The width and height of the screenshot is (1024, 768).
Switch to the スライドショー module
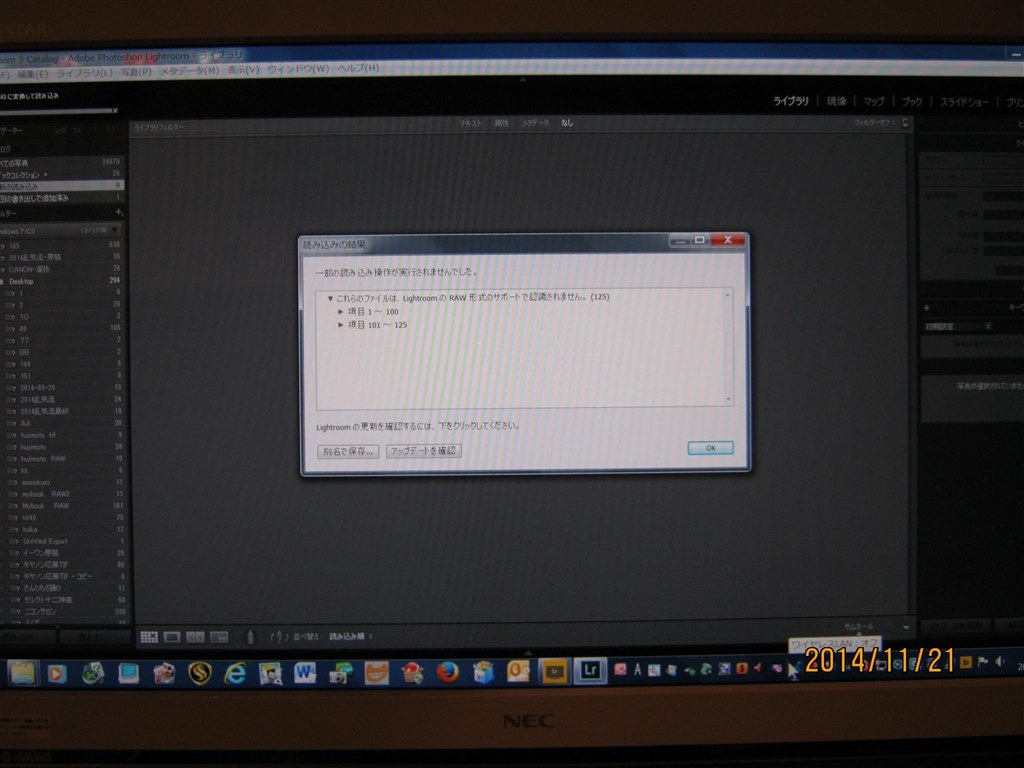click(x=964, y=102)
